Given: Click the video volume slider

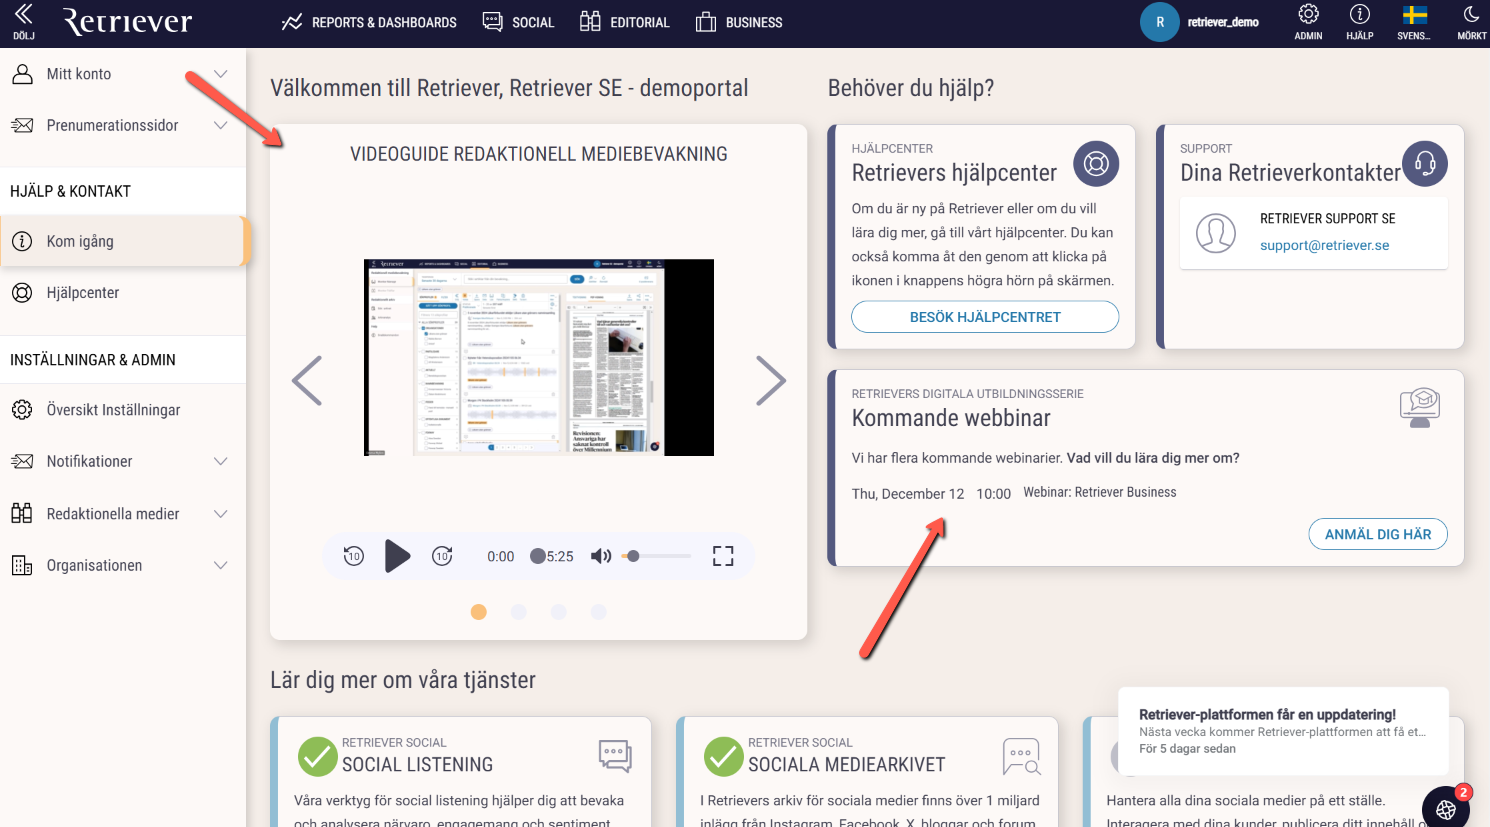Looking at the screenshot, I should click(656, 556).
